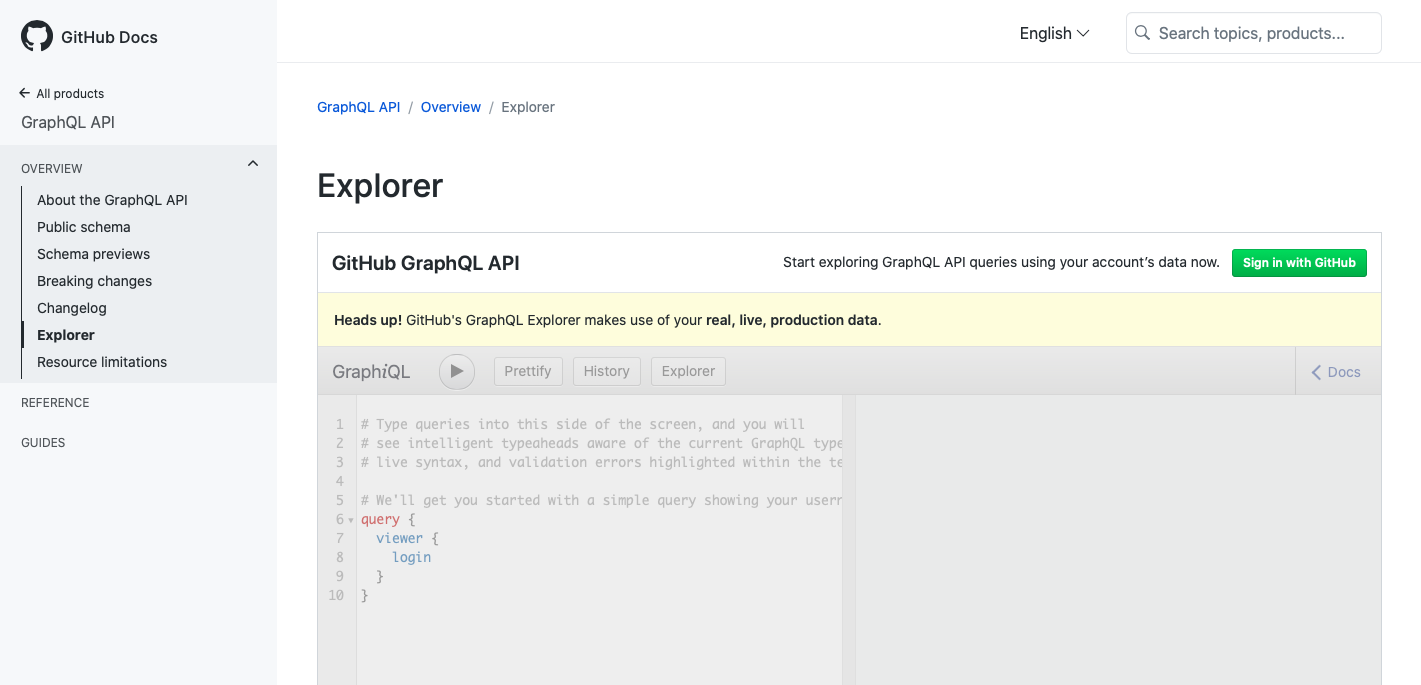Select Changelog in the sidebar
Screen dimensions: 1421x685
71,308
